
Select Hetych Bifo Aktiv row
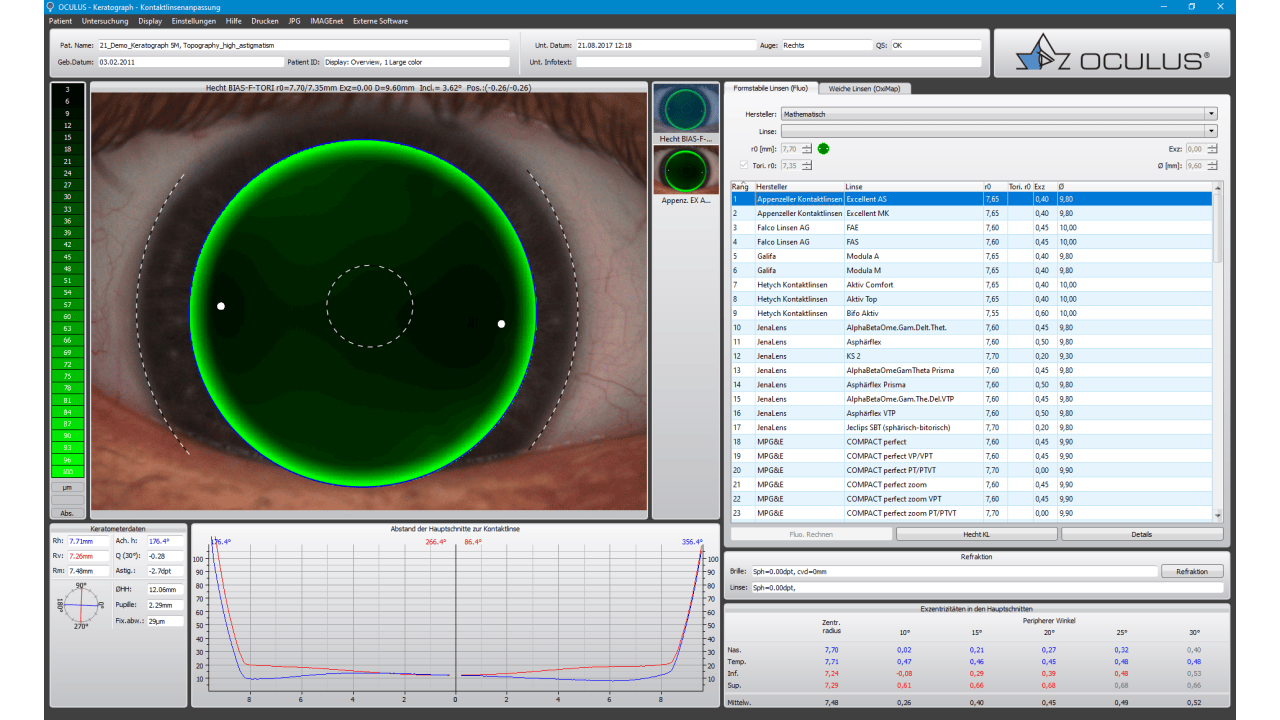(971, 313)
